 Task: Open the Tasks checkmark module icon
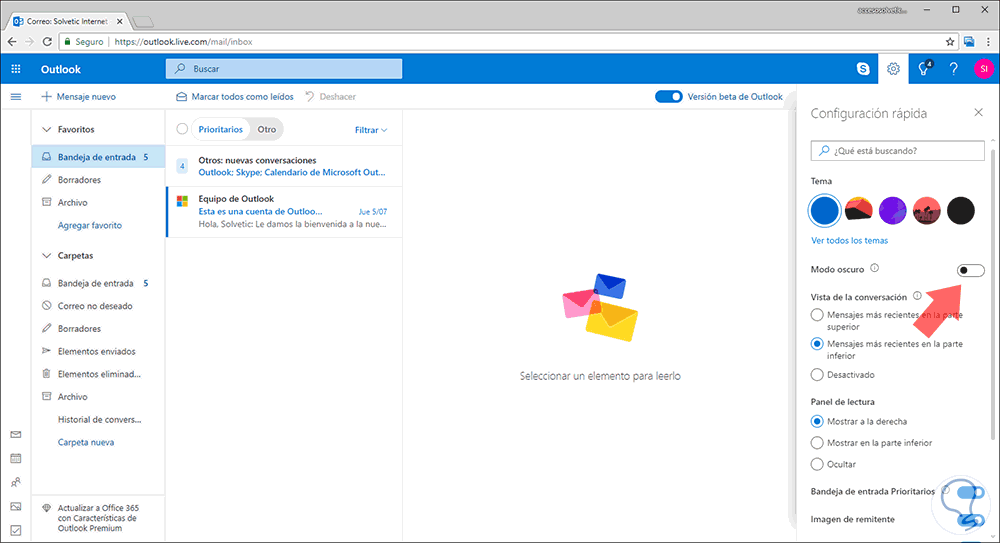(16, 530)
